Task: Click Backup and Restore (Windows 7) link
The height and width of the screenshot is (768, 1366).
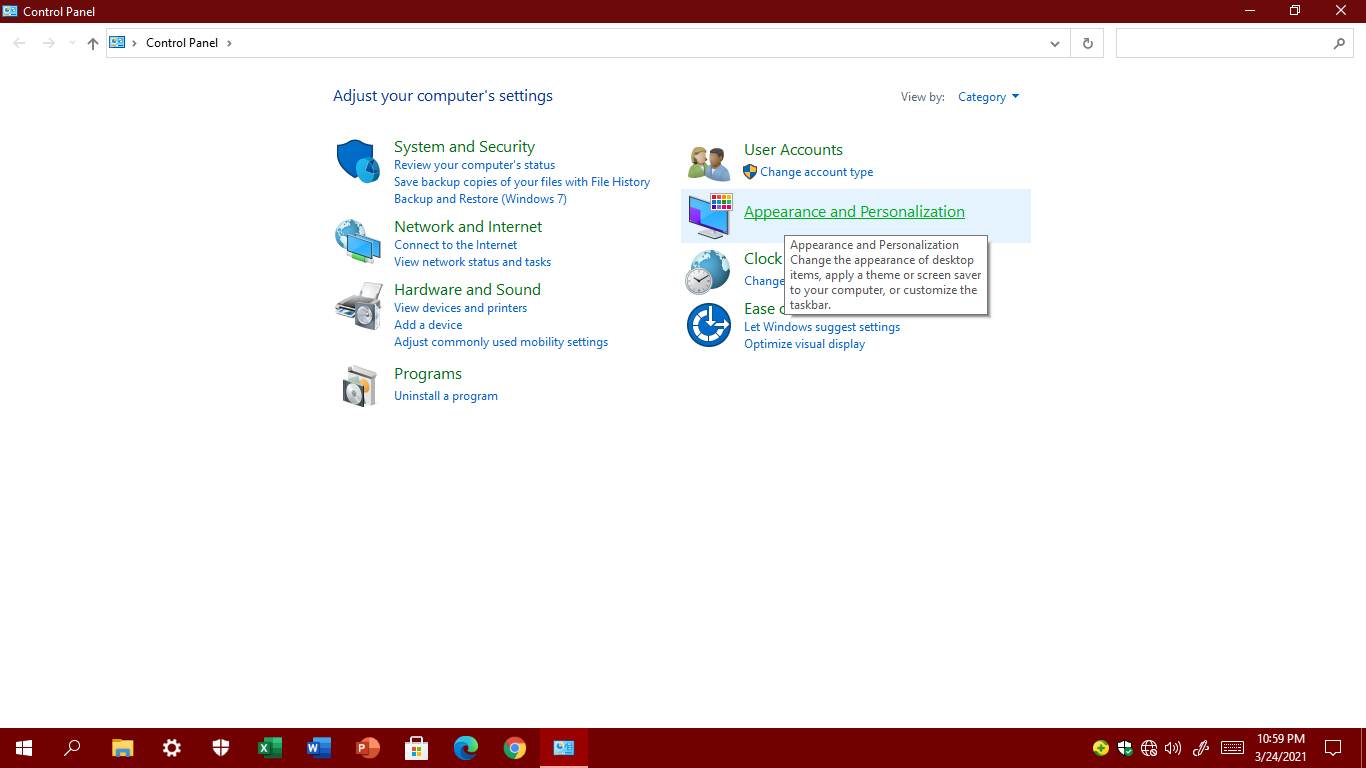Action: [x=480, y=199]
